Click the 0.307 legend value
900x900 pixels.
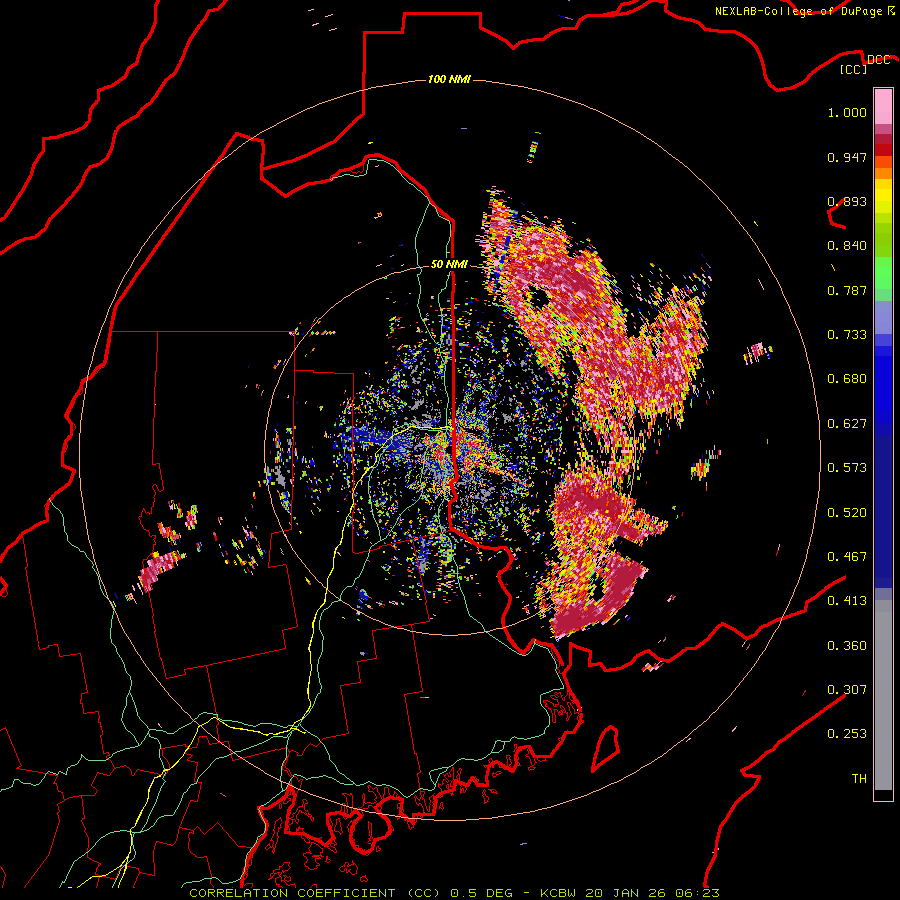click(x=847, y=690)
